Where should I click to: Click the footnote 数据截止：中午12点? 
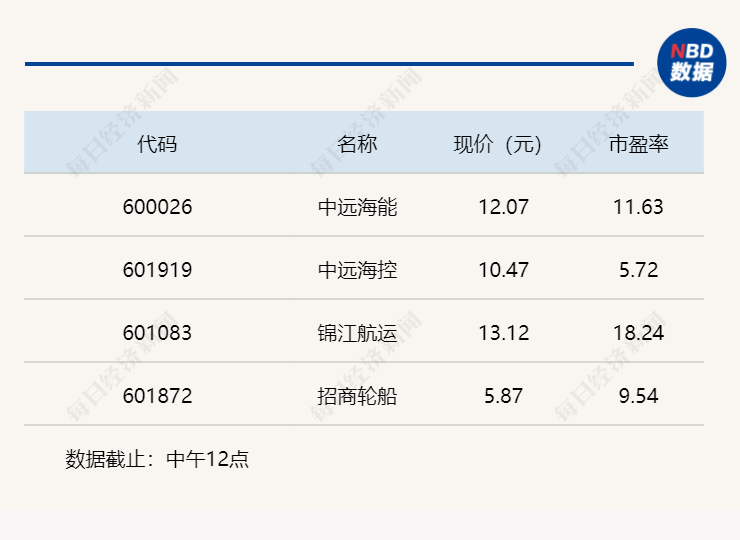click(x=157, y=459)
